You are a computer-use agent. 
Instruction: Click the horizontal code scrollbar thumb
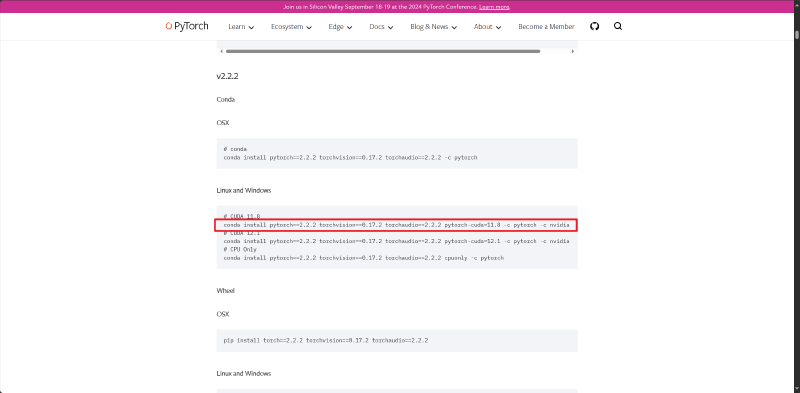pyautogui.click(x=383, y=51)
